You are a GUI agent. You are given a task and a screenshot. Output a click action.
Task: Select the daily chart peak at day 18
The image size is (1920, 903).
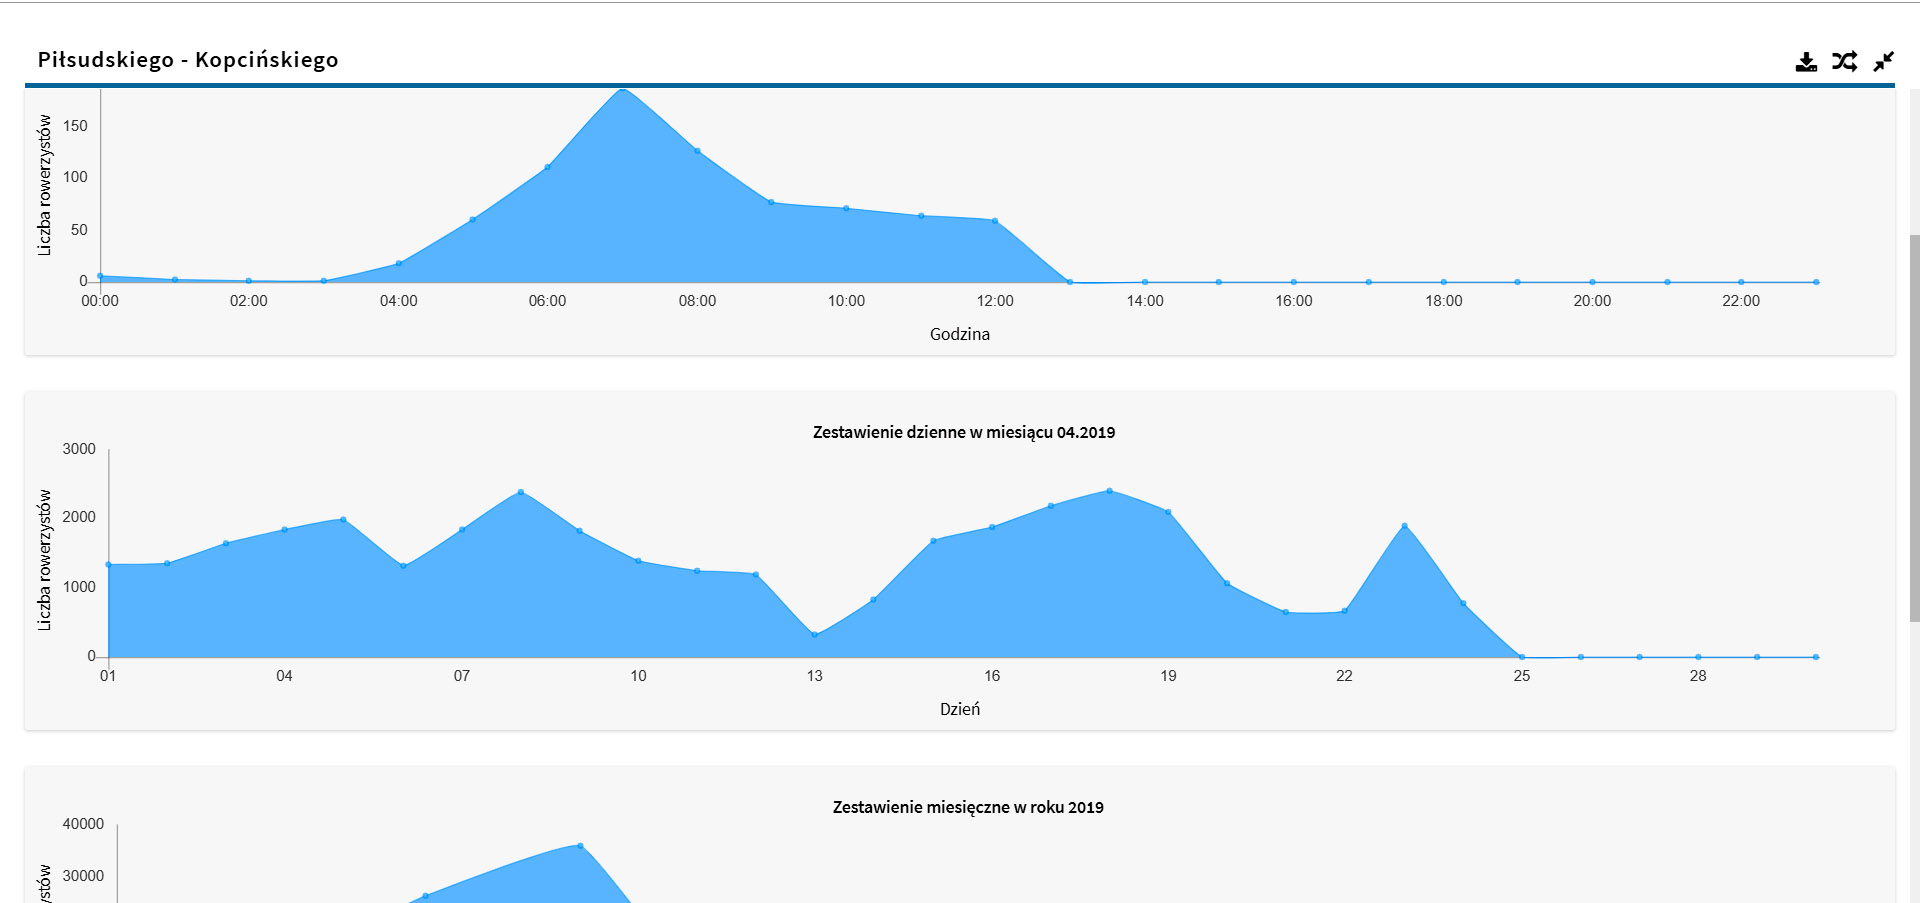[x=1110, y=491]
